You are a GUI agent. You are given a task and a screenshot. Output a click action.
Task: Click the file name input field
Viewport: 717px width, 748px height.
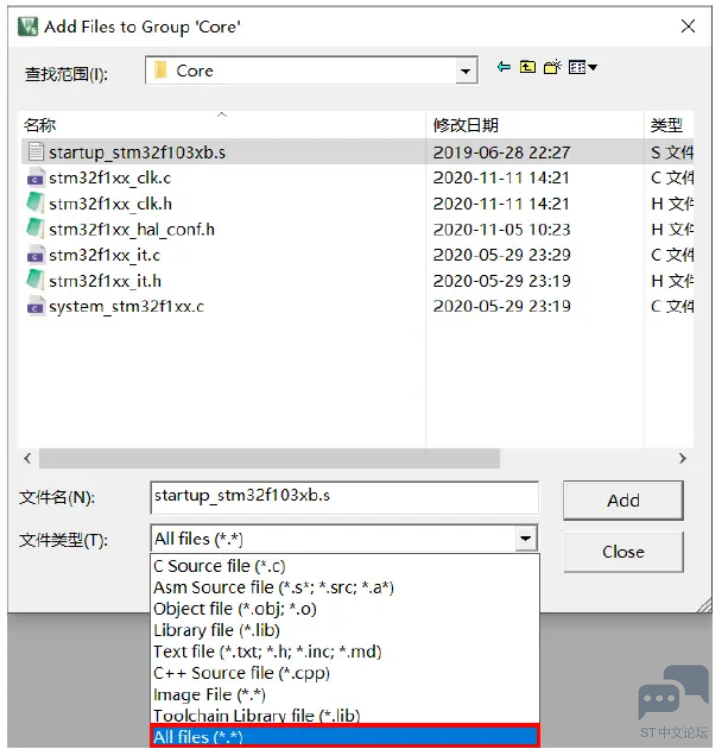(x=344, y=497)
